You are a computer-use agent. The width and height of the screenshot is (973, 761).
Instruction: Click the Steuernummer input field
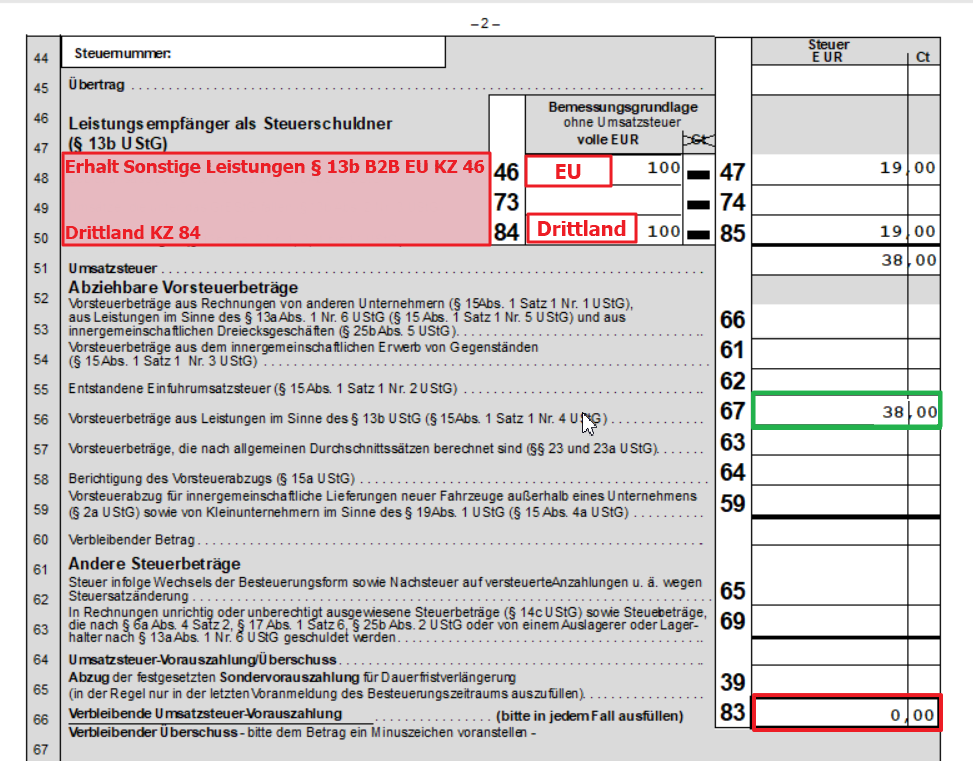tap(253, 52)
